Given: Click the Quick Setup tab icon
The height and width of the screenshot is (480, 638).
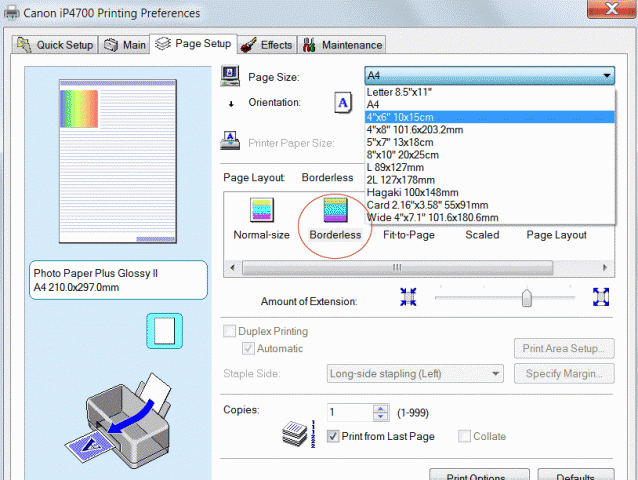Looking at the screenshot, I should pos(24,45).
